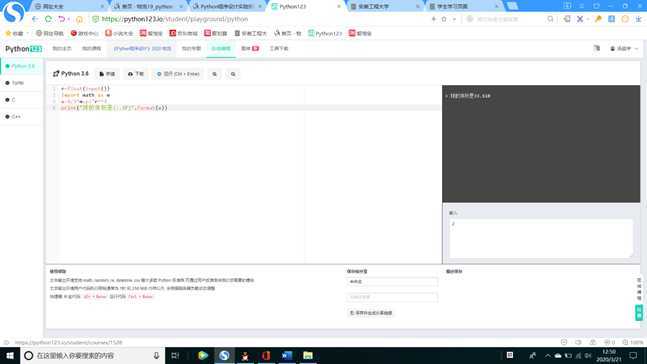The height and width of the screenshot is (364, 647).
Task: Click the new file button beside Python 3.6
Action: coord(107,74)
